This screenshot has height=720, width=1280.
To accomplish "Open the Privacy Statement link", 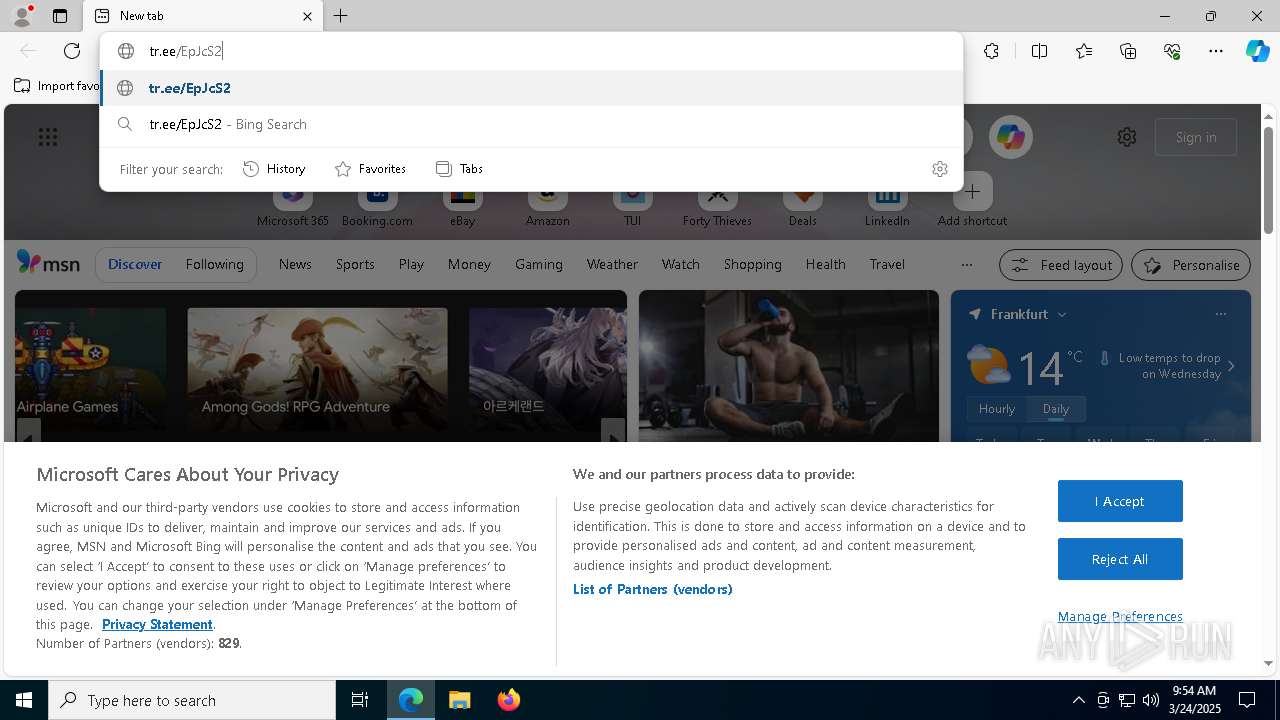I will (157, 624).
